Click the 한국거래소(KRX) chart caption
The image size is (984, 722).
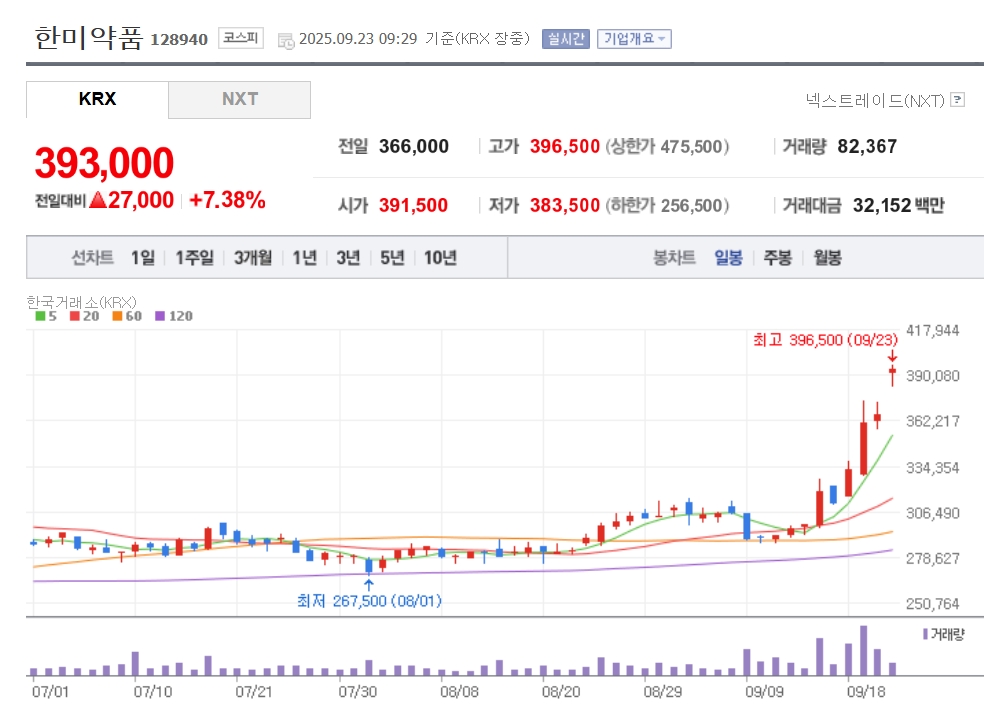coord(81,302)
